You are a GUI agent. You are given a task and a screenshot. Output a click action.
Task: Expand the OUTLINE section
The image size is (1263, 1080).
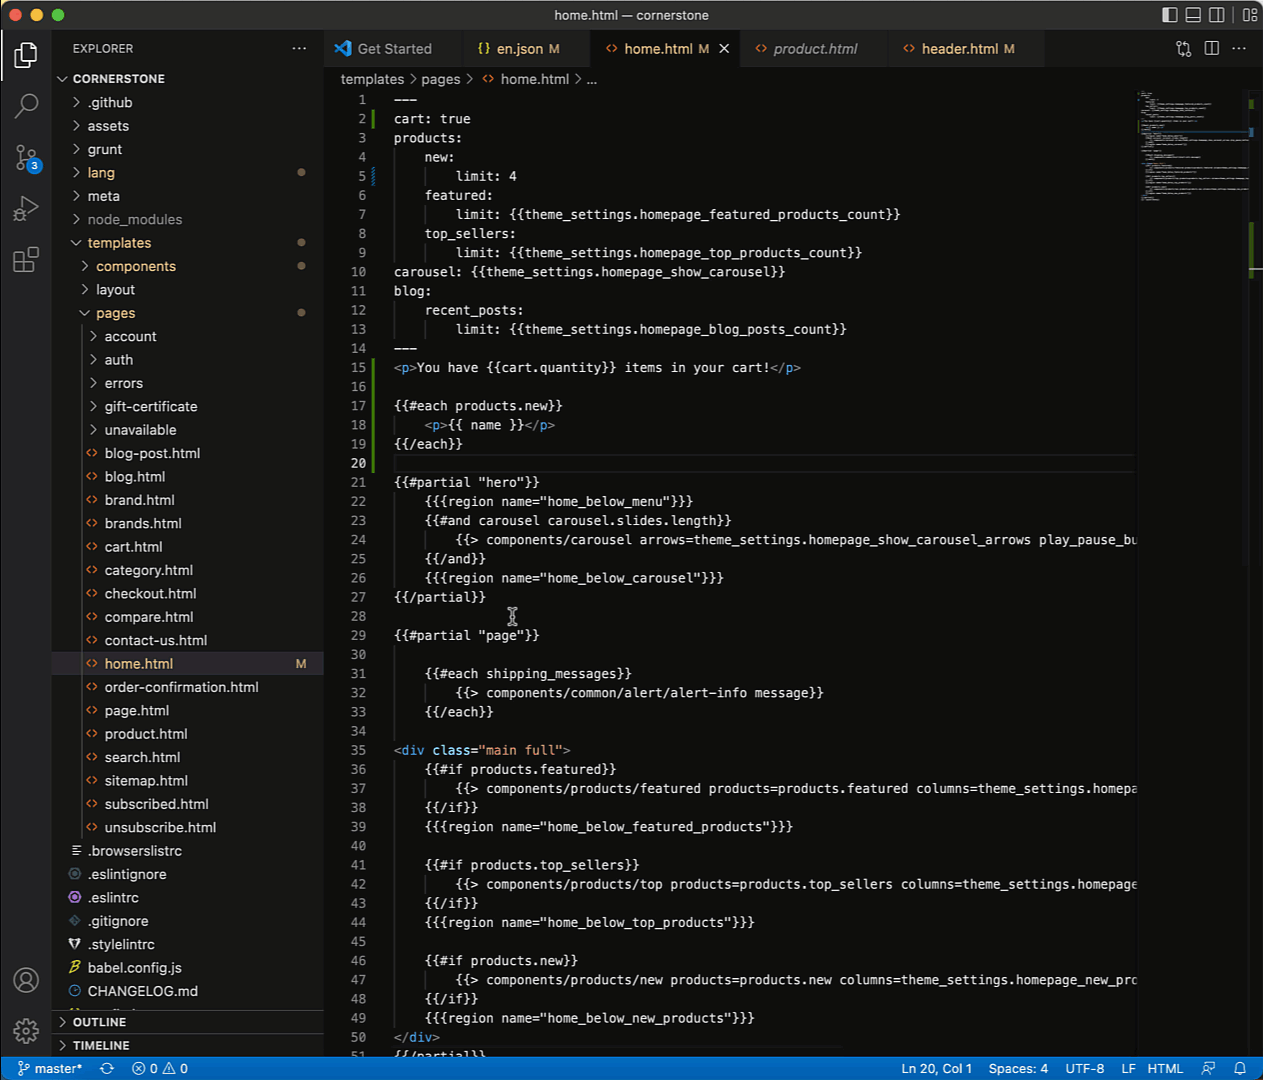coord(99,1022)
